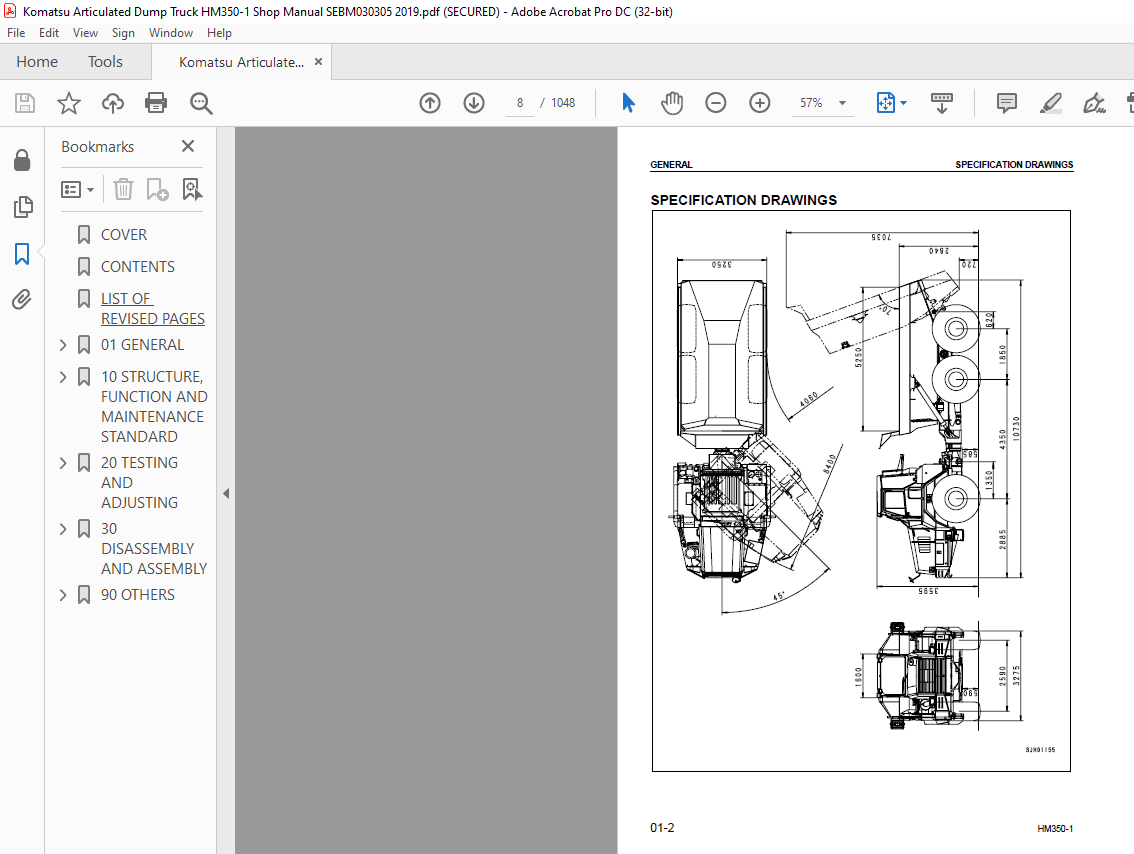Image resolution: width=1134 pixels, height=854 pixels.
Task: Click the SPECIFICATION DRAWINGS heading text
Action: click(743, 200)
